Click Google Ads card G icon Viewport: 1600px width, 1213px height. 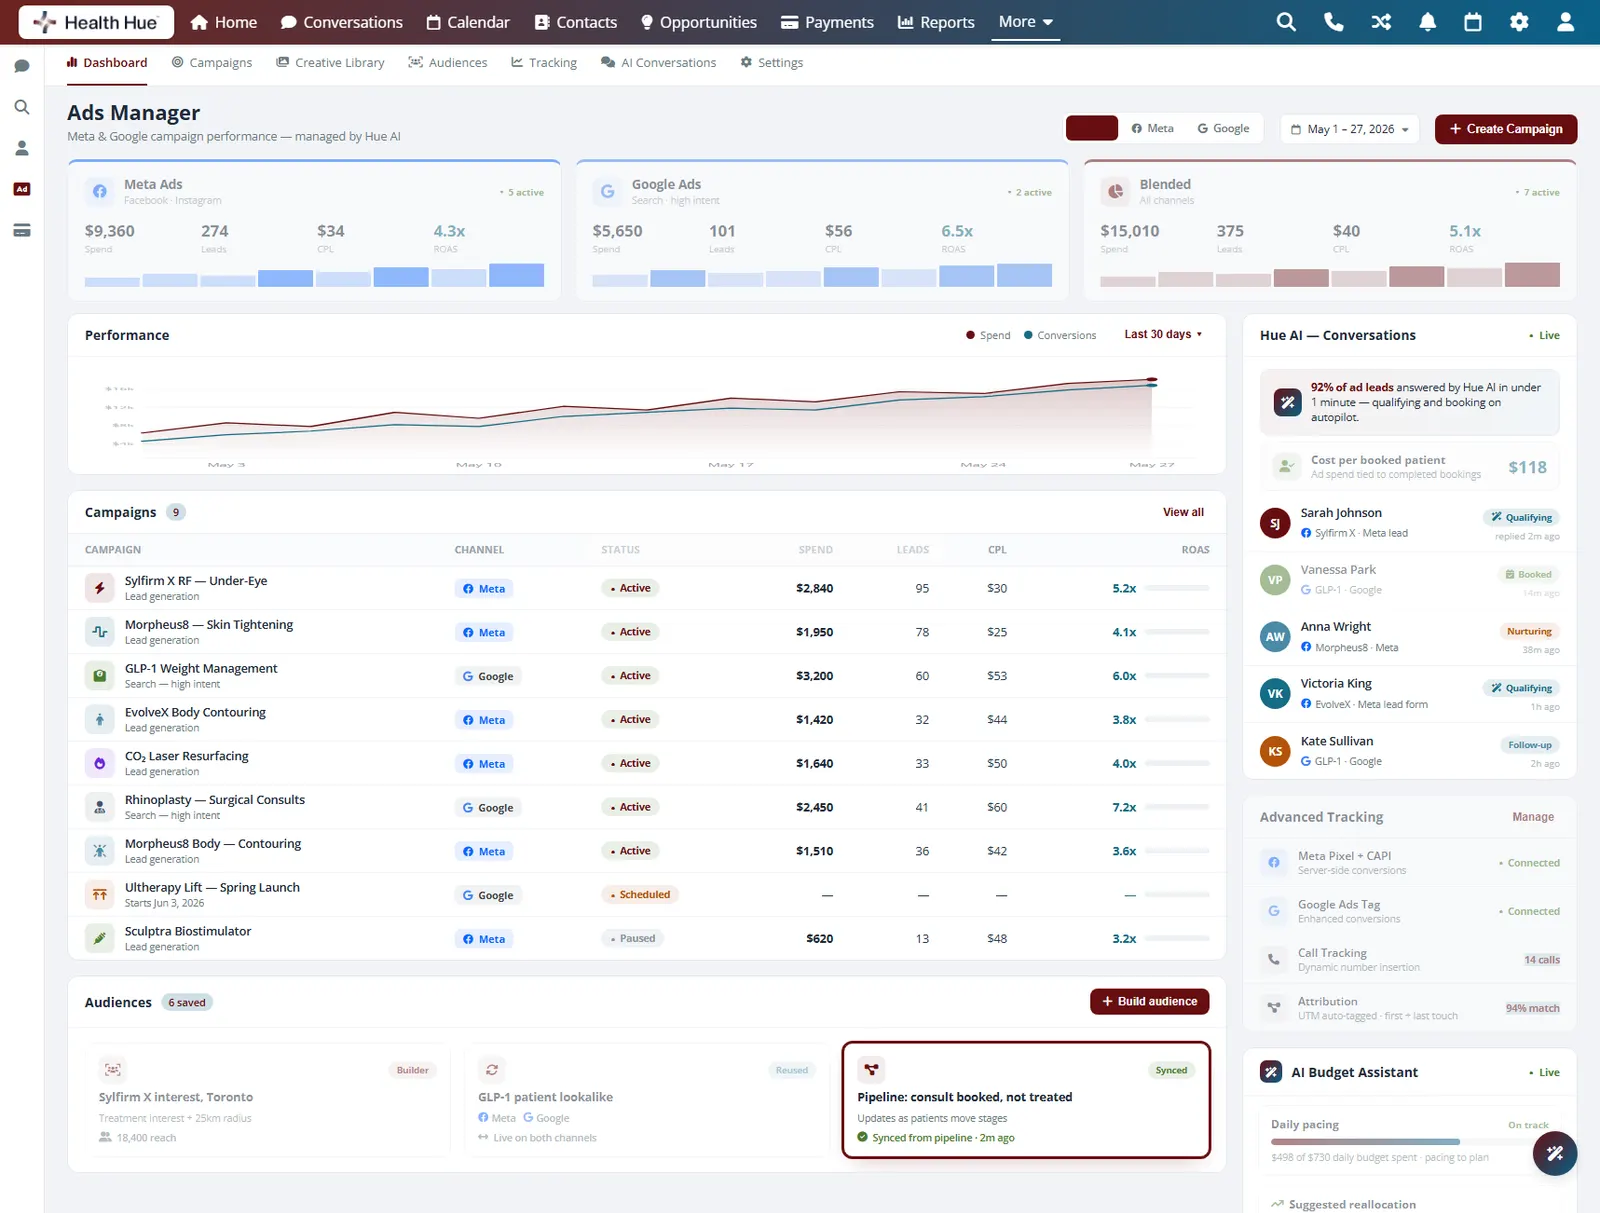click(x=607, y=191)
